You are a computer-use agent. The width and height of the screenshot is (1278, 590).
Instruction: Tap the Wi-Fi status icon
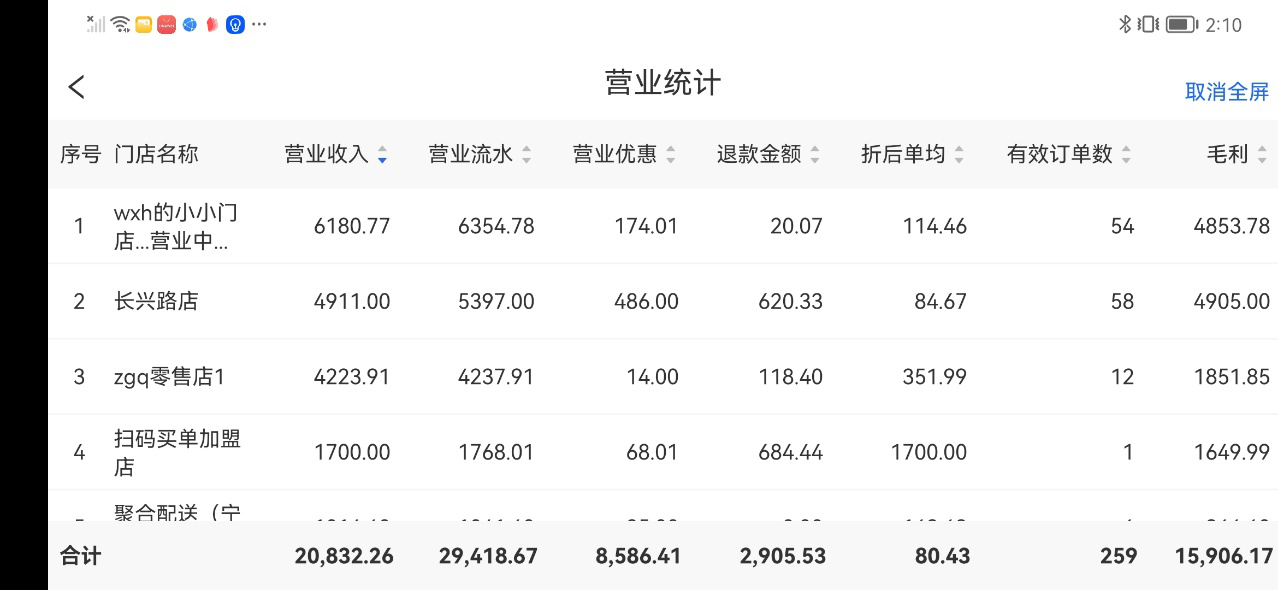pos(120,24)
